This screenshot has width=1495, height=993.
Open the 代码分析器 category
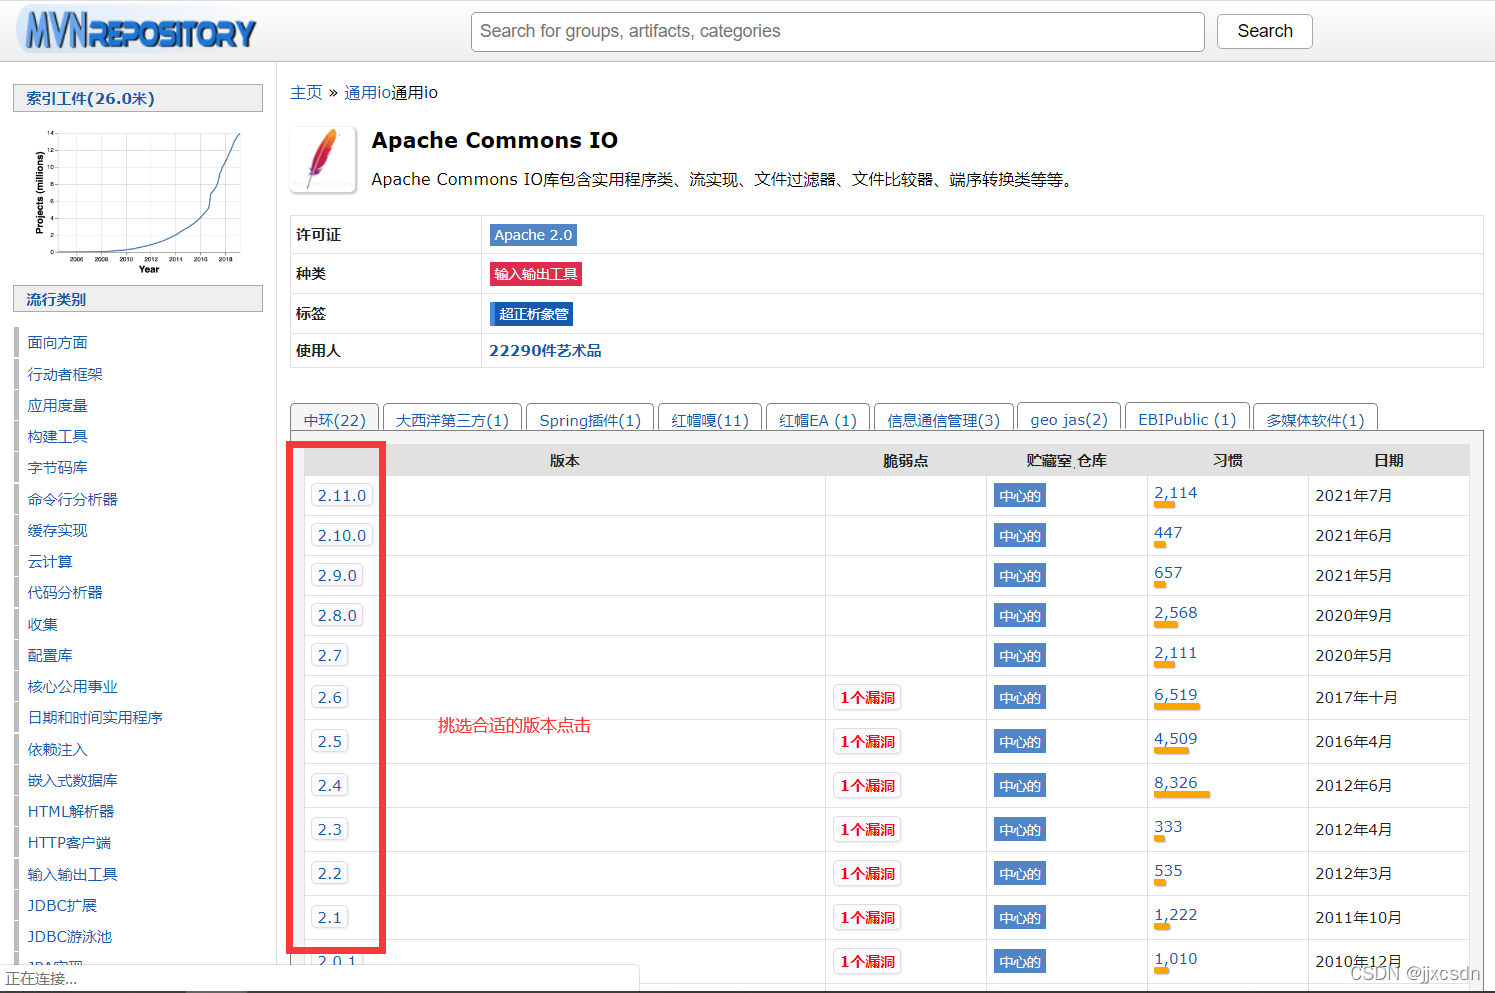click(65, 593)
